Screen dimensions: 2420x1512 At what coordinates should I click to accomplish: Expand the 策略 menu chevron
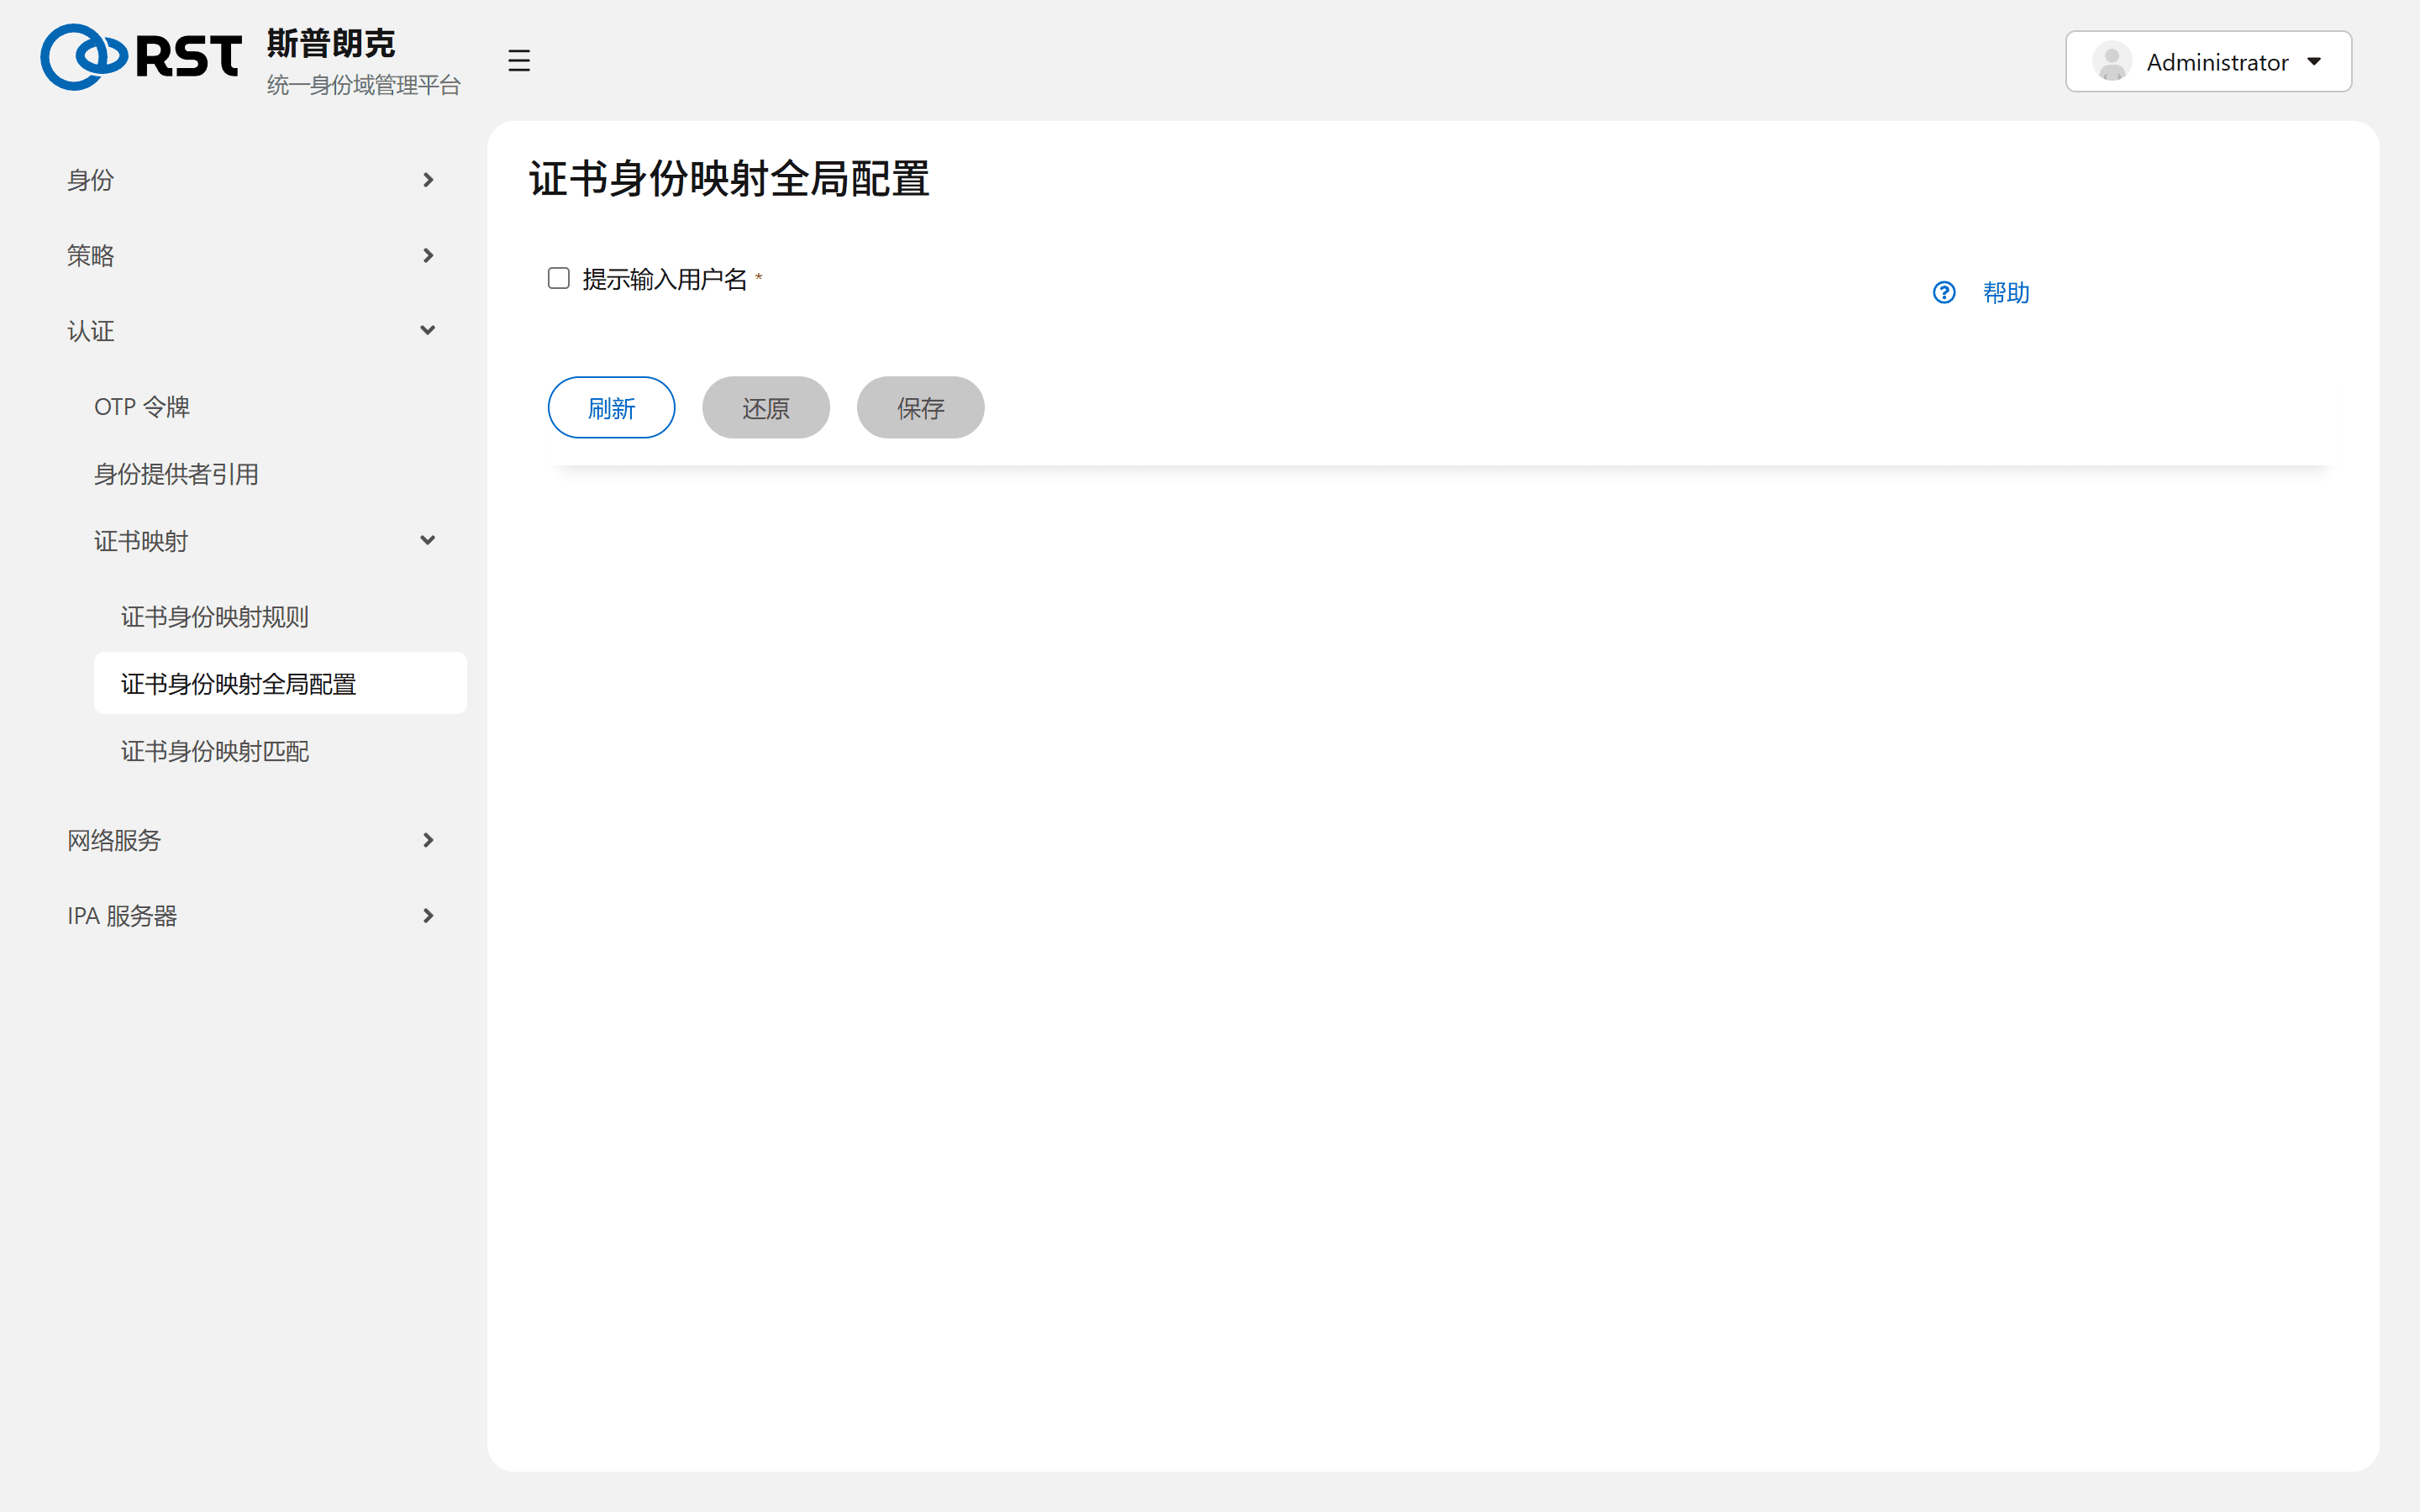tap(428, 256)
